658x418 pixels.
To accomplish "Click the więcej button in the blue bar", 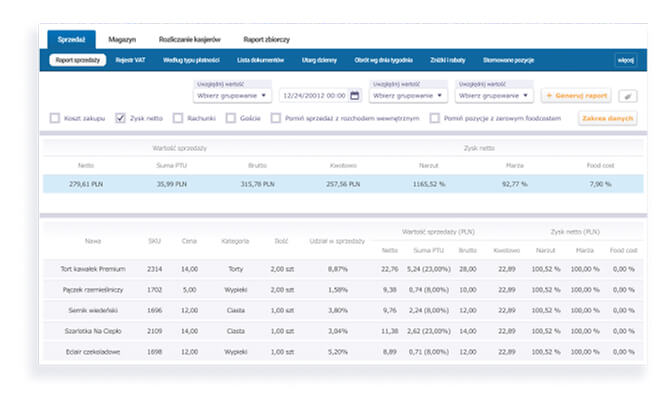I will click(626, 60).
